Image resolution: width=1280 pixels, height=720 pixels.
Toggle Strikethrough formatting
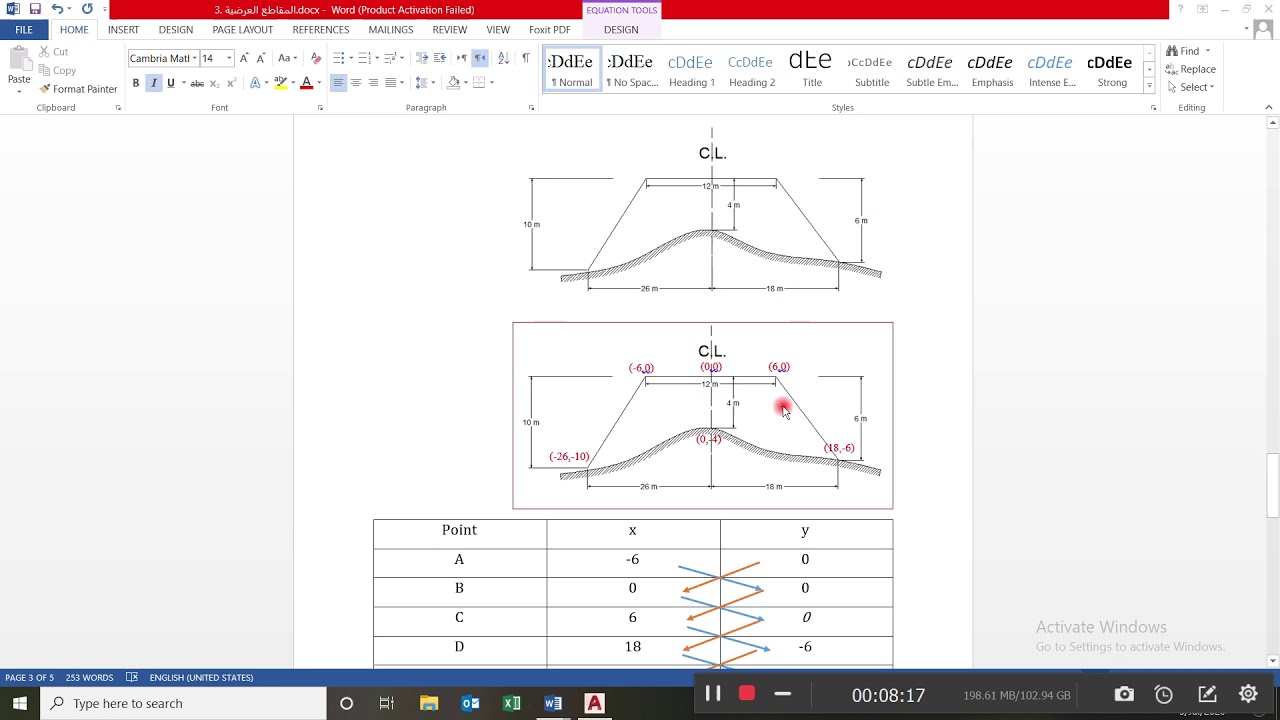tap(197, 83)
